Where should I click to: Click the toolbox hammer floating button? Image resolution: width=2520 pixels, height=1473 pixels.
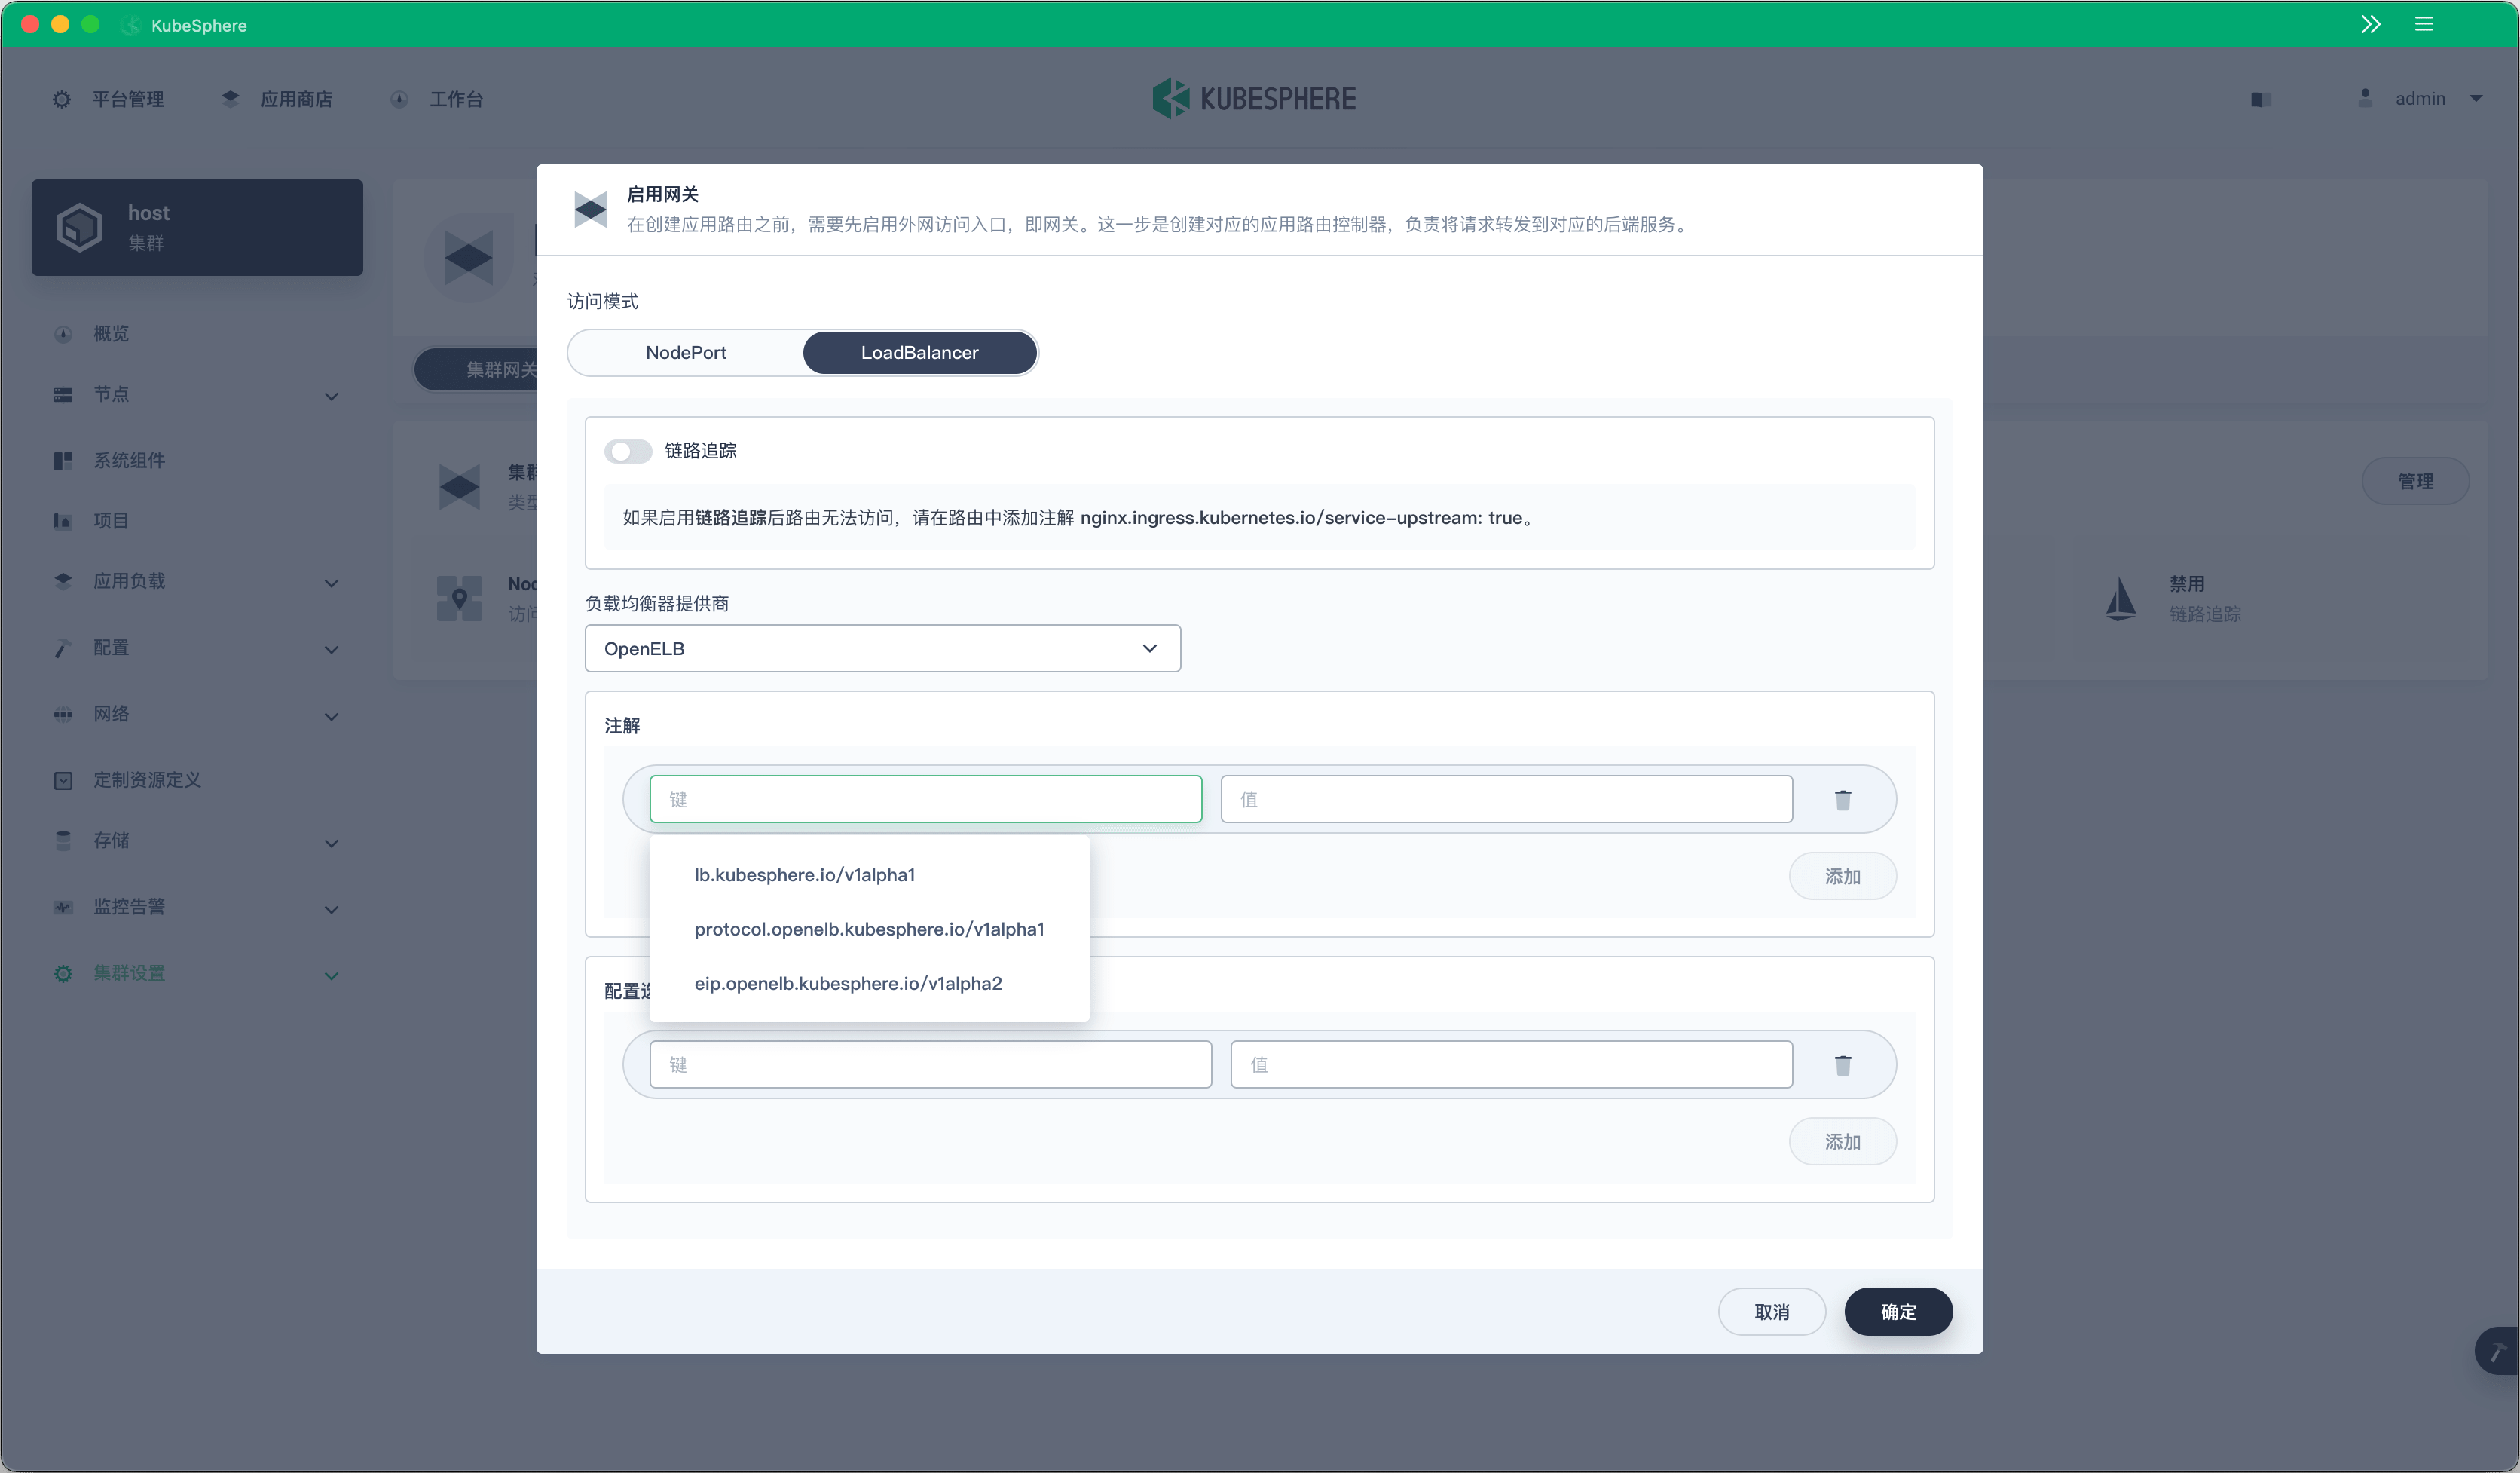(2497, 1352)
